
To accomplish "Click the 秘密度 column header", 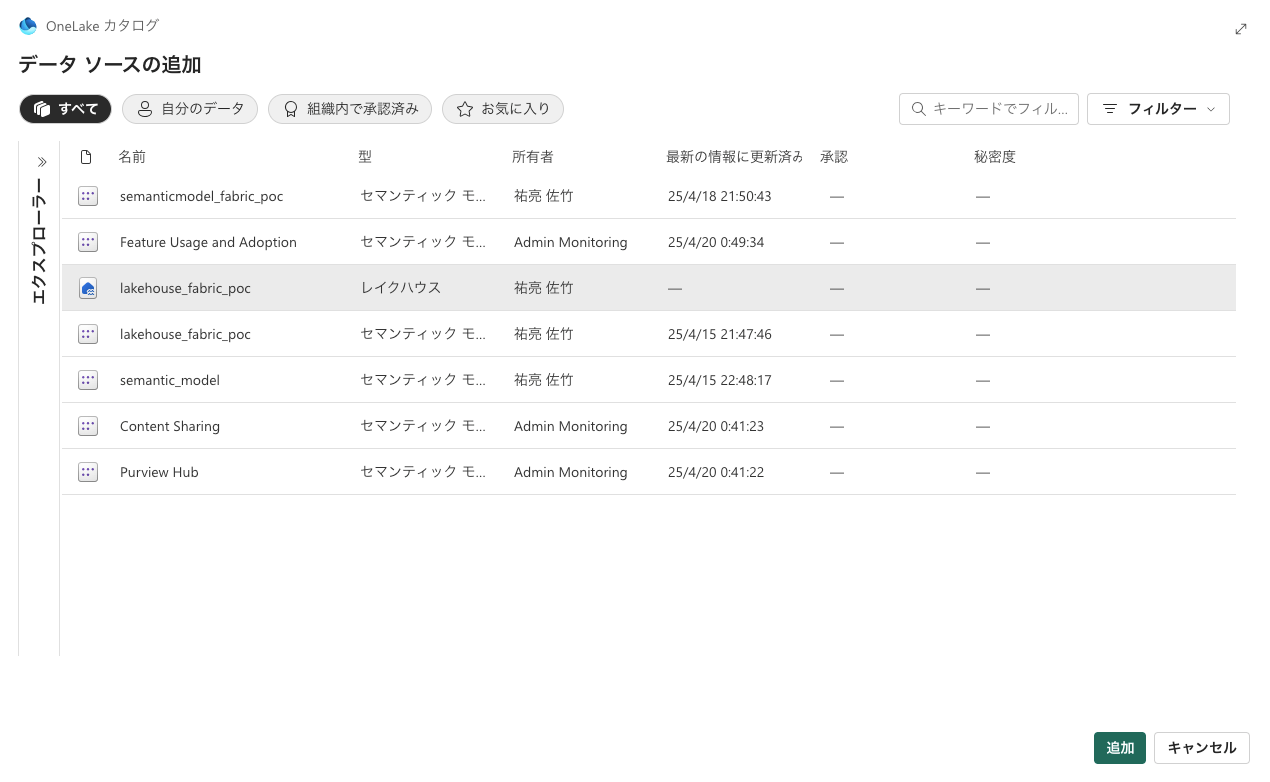I will coord(995,157).
